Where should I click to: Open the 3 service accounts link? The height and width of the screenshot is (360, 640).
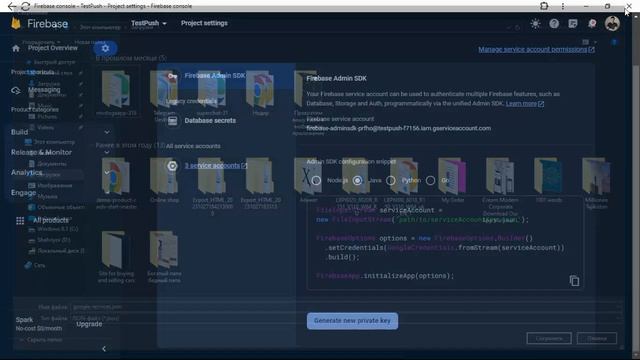pos(216,166)
